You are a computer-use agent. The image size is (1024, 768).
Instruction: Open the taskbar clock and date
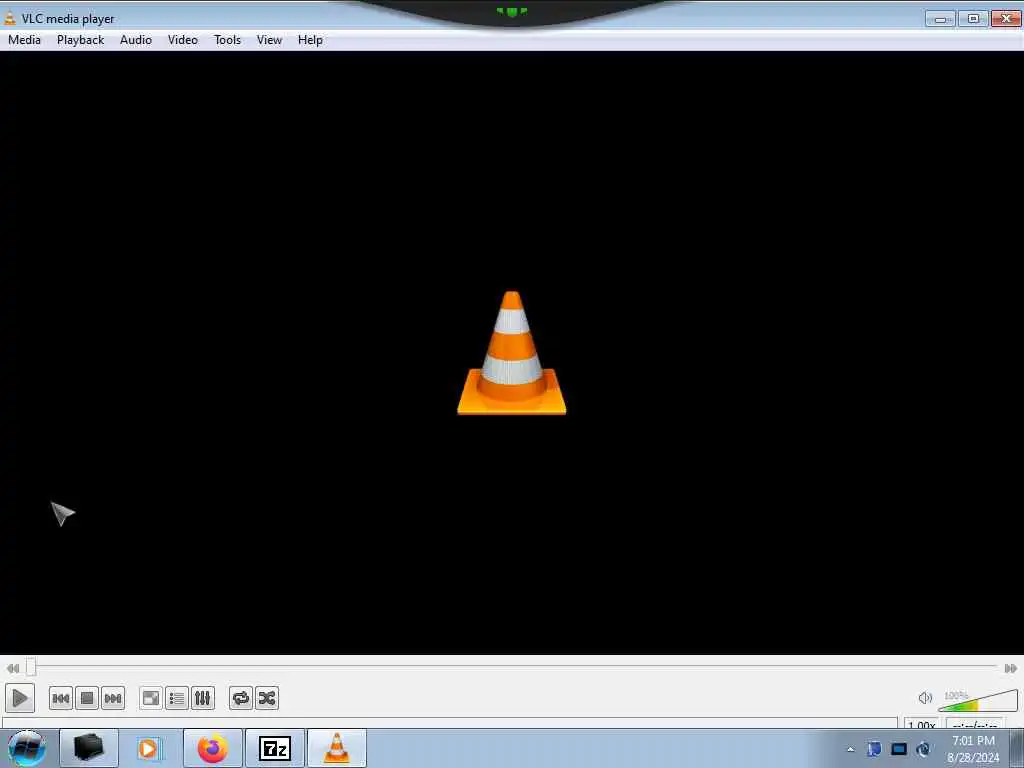point(973,749)
